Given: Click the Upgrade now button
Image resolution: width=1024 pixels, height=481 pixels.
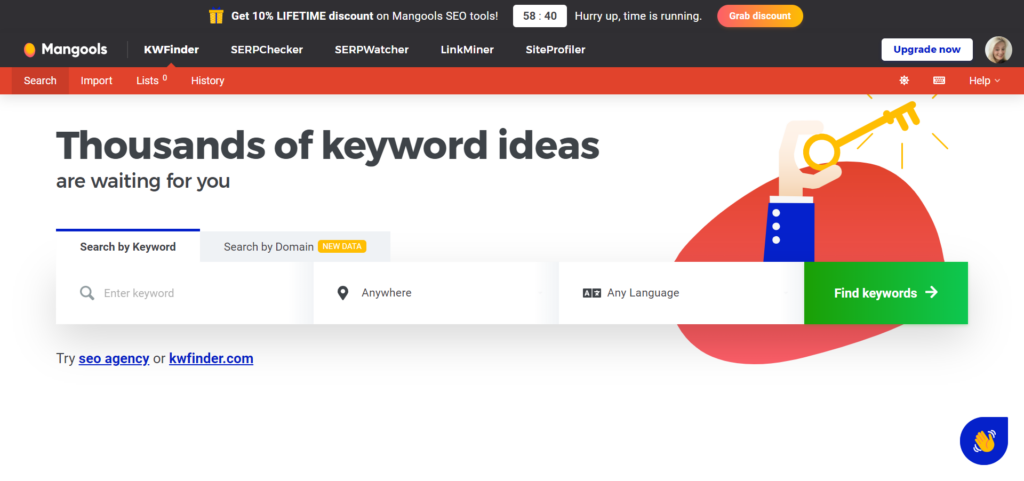Looking at the screenshot, I should [927, 50].
